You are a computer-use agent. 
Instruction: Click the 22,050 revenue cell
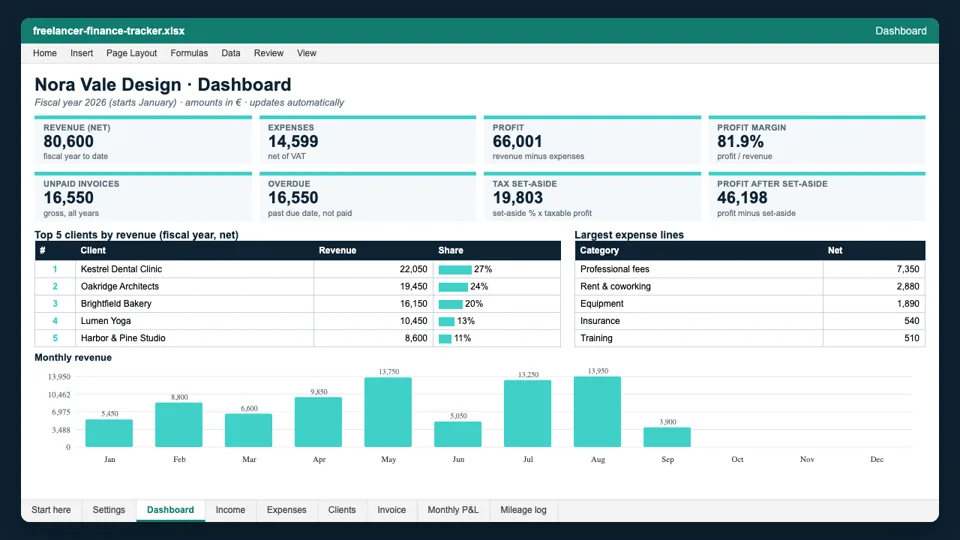point(373,269)
